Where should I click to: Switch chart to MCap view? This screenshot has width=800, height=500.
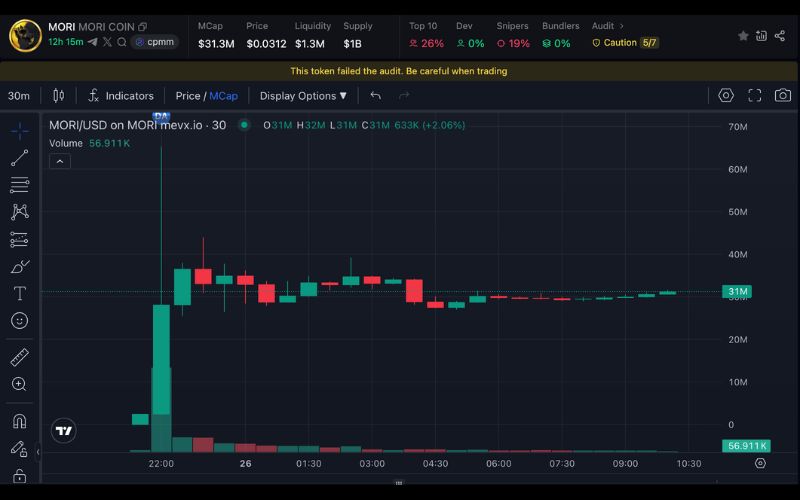point(223,96)
